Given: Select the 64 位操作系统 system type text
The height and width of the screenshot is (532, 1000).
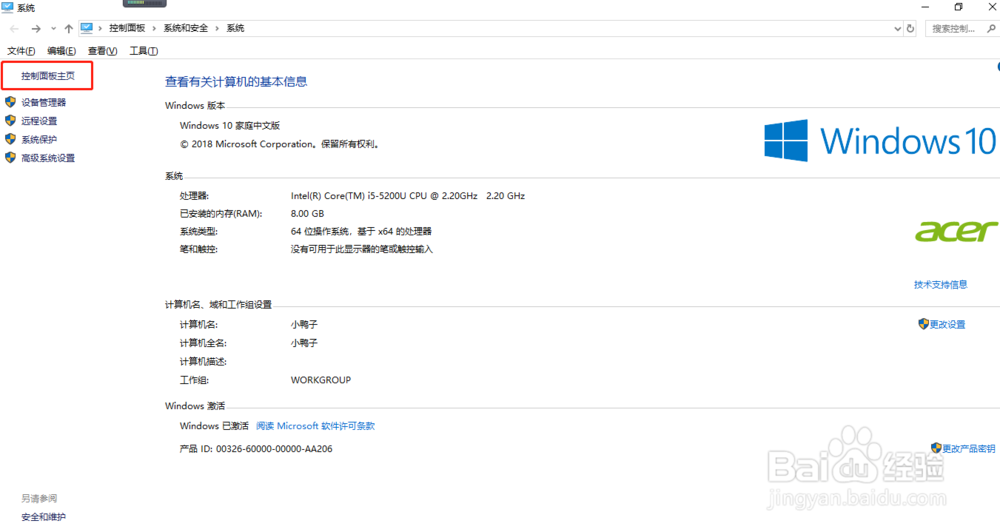Looking at the screenshot, I should coord(361,231).
